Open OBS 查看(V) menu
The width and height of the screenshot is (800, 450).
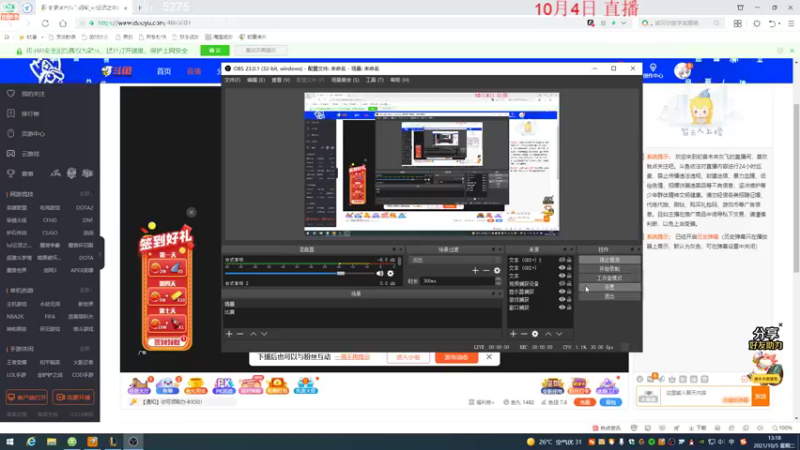click(x=280, y=80)
